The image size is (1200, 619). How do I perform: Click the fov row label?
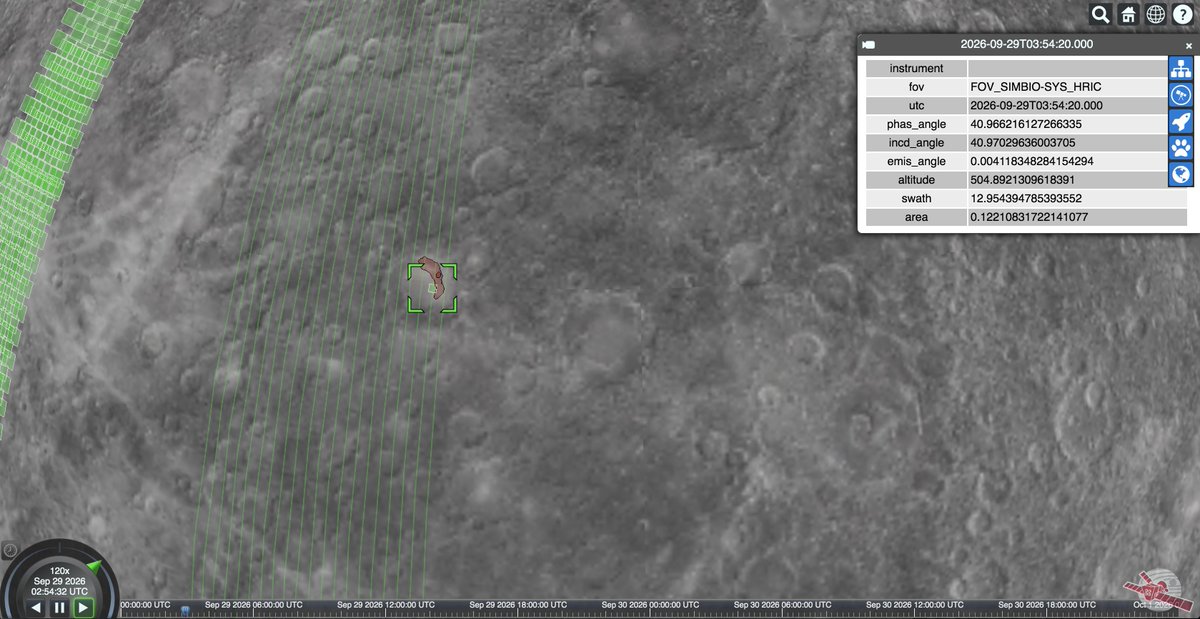click(x=916, y=87)
